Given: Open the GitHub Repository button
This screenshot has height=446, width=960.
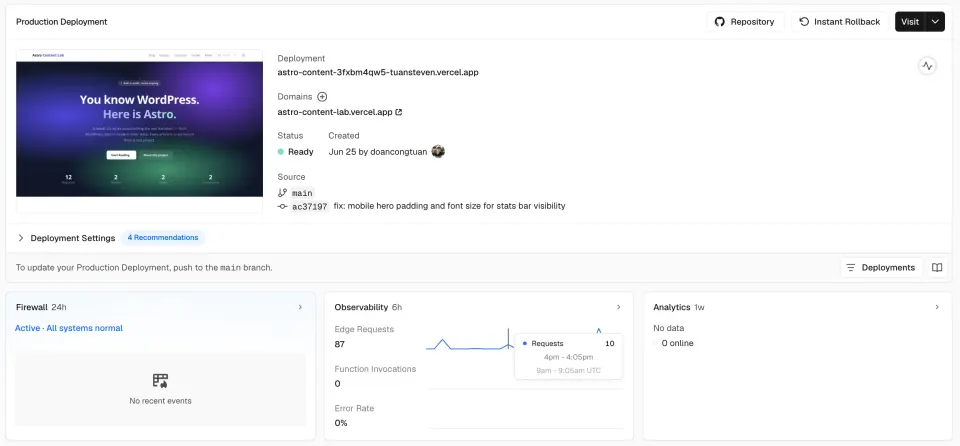Looking at the screenshot, I should click(x=745, y=21).
